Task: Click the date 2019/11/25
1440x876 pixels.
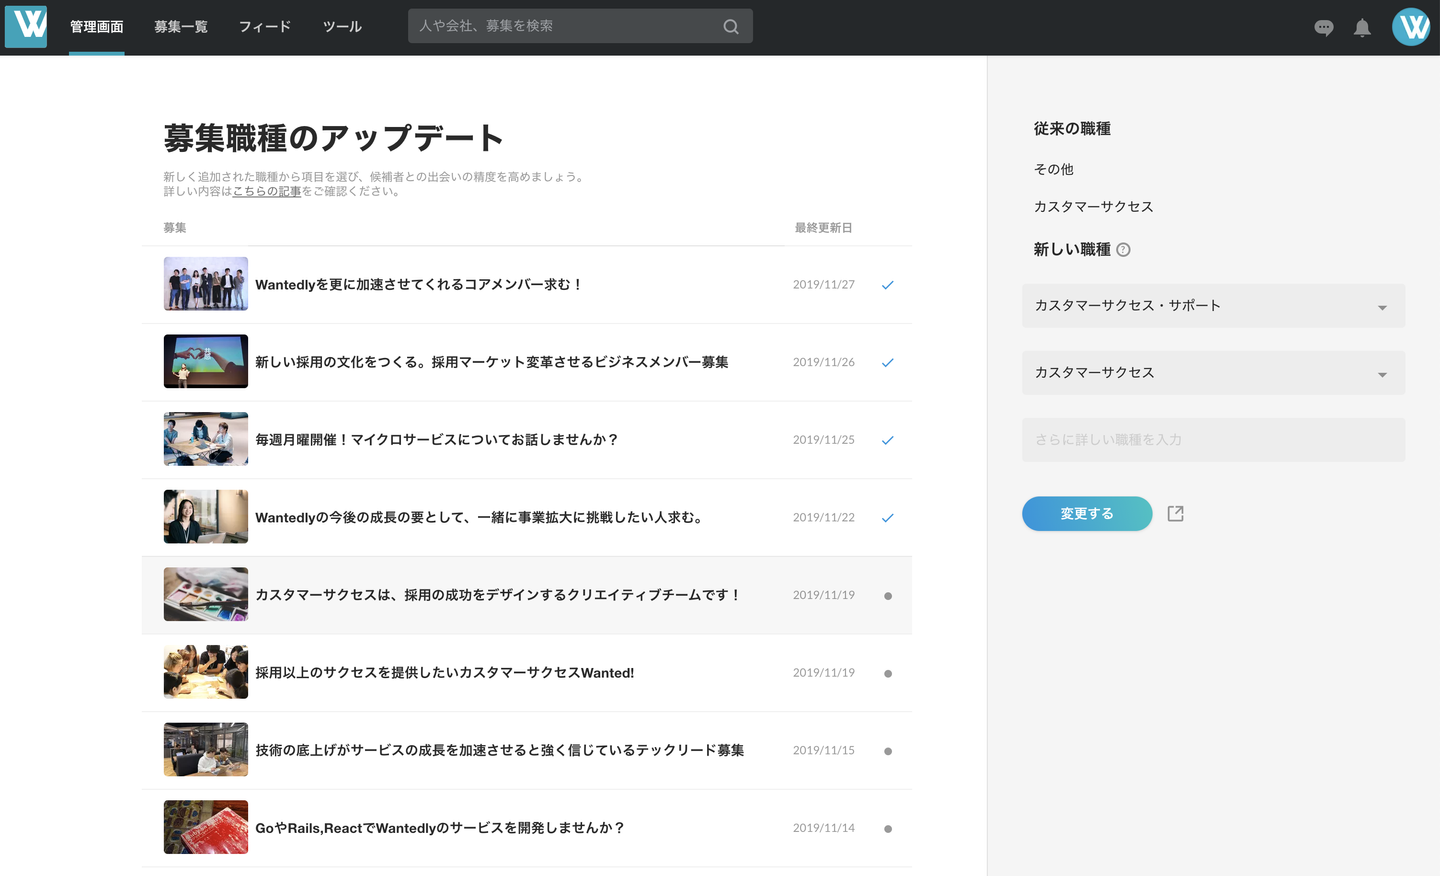Action: pos(824,440)
